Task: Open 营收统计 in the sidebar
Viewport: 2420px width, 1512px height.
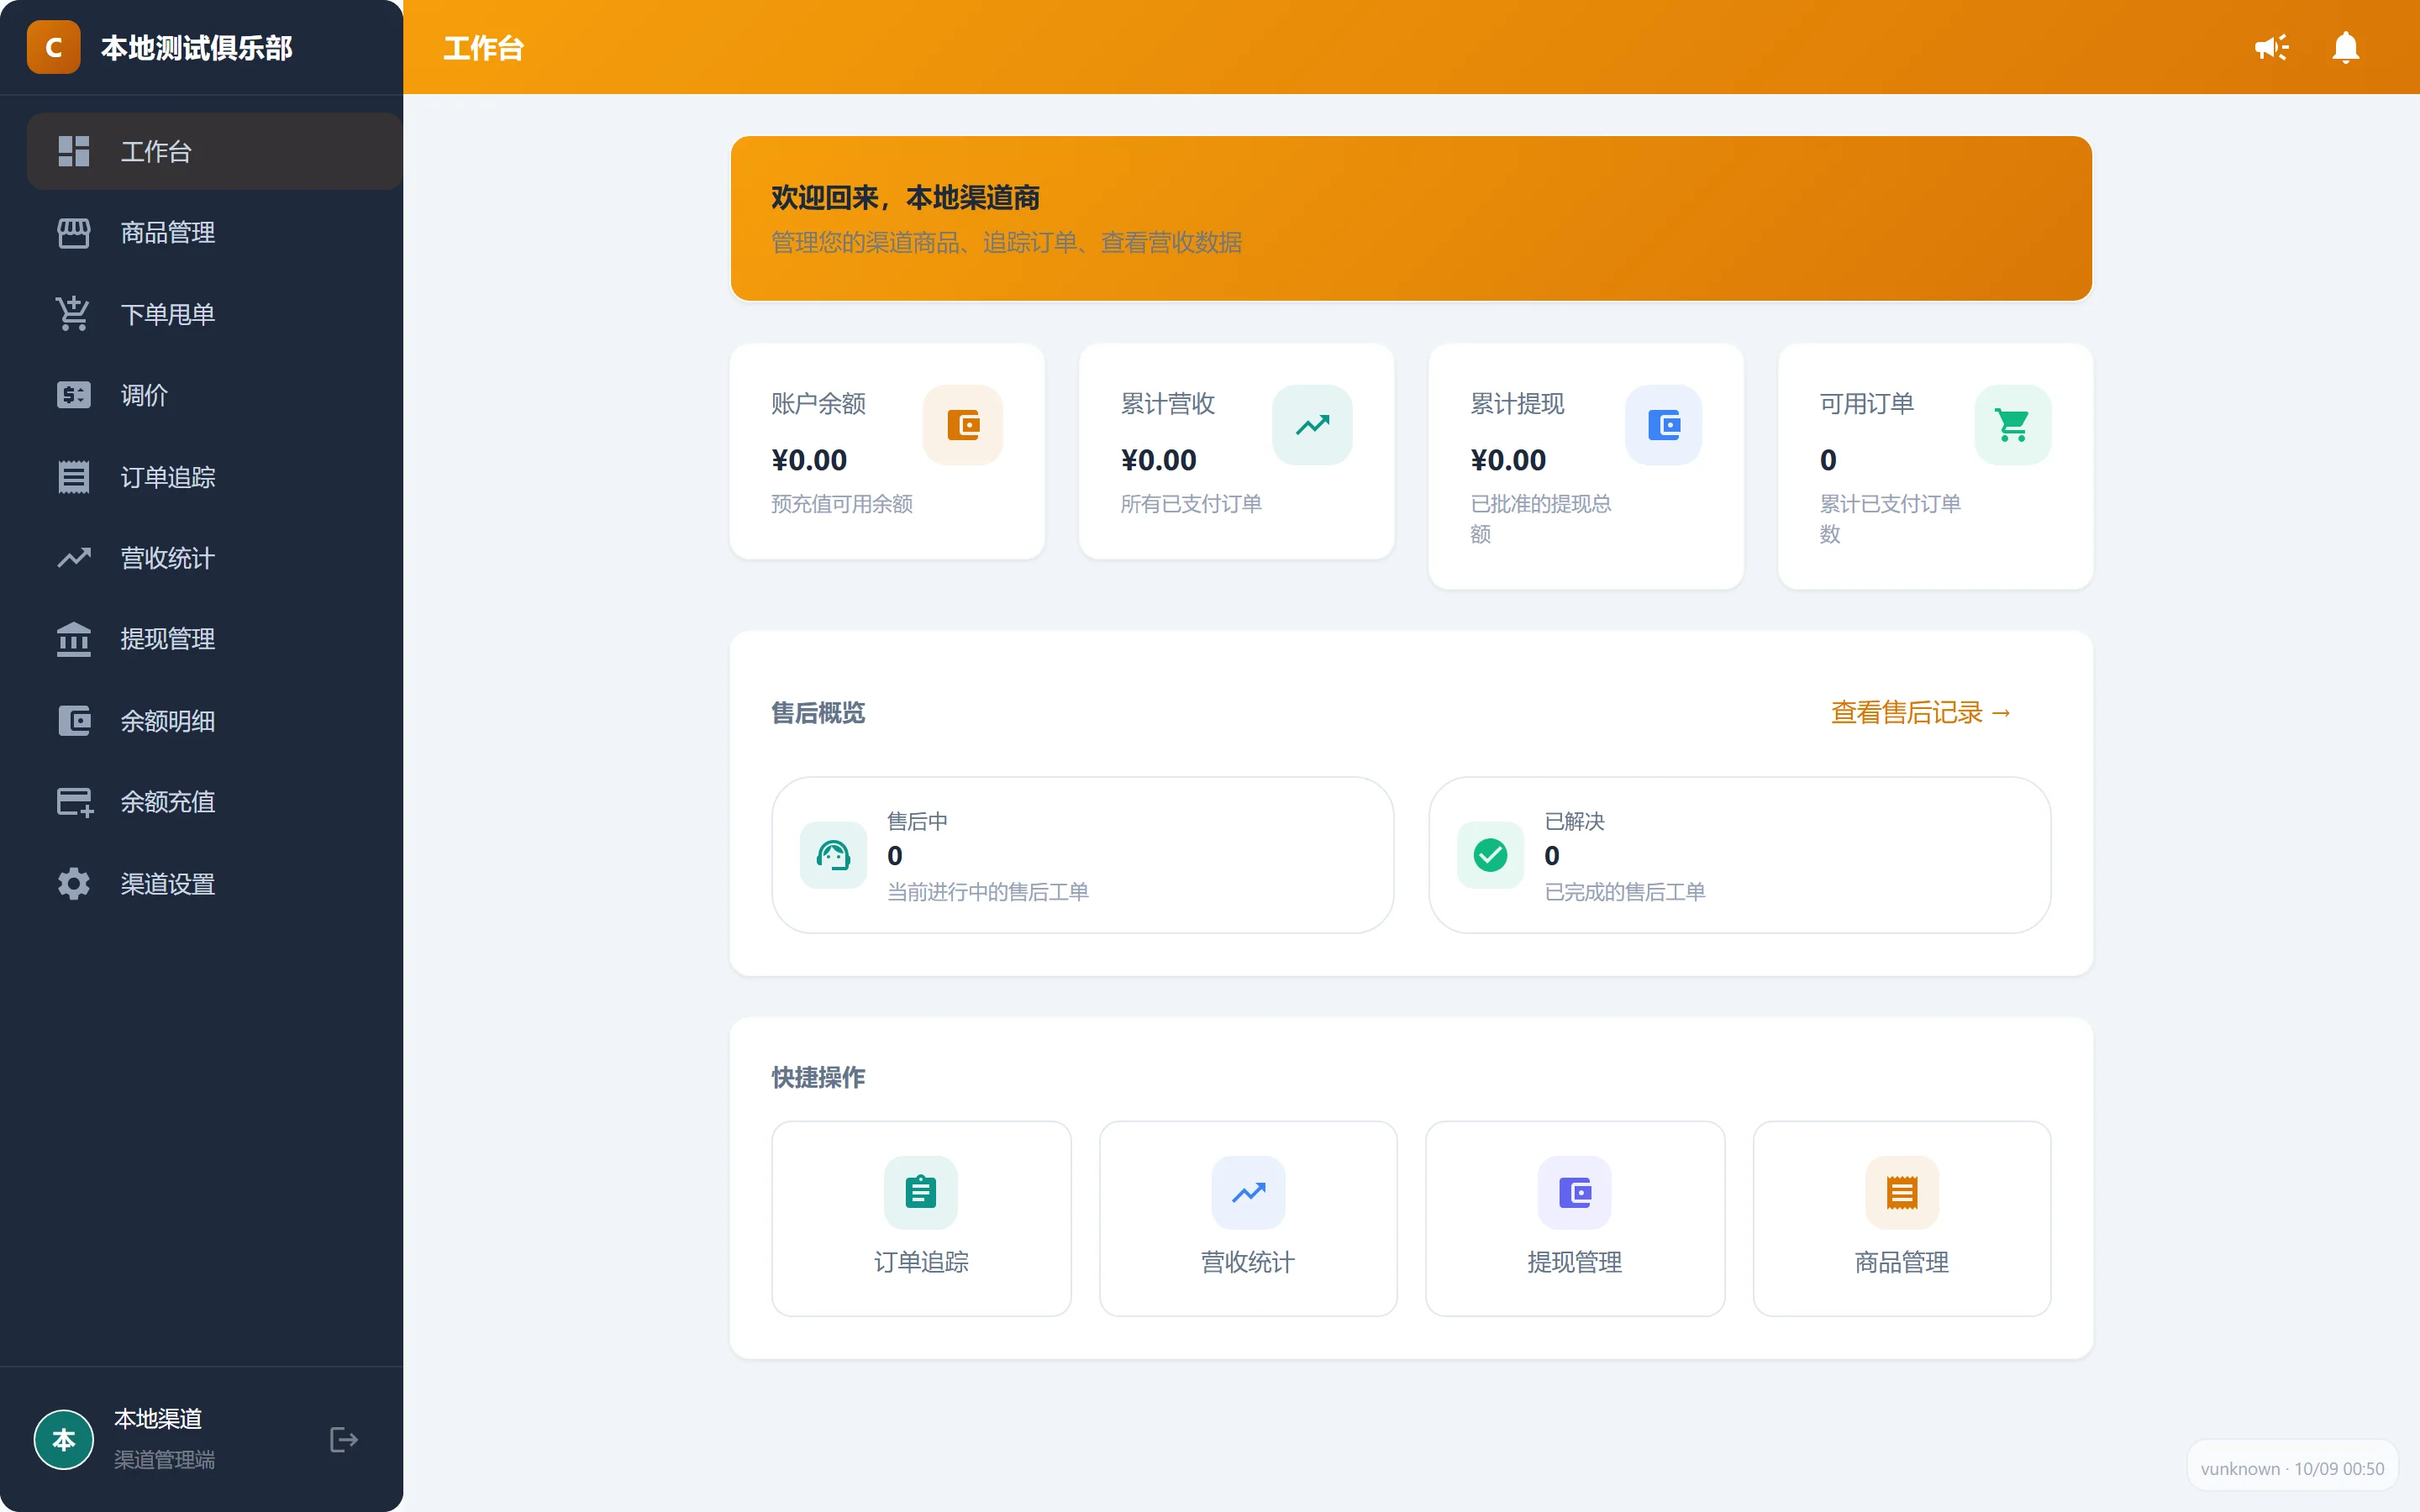Action: tap(214, 558)
